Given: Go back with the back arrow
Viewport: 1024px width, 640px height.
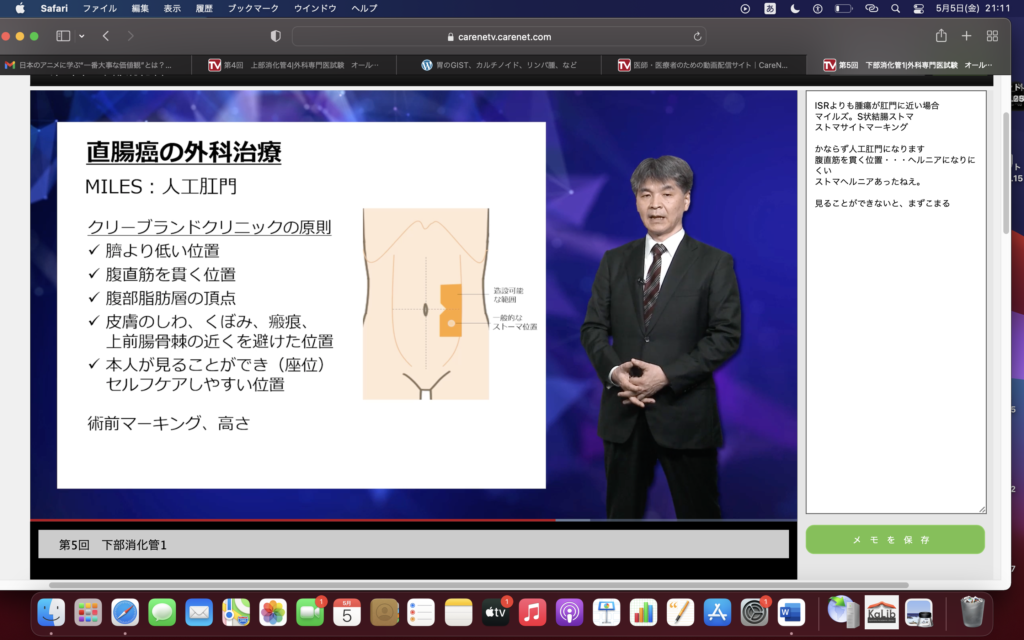Looking at the screenshot, I should click(x=106, y=36).
